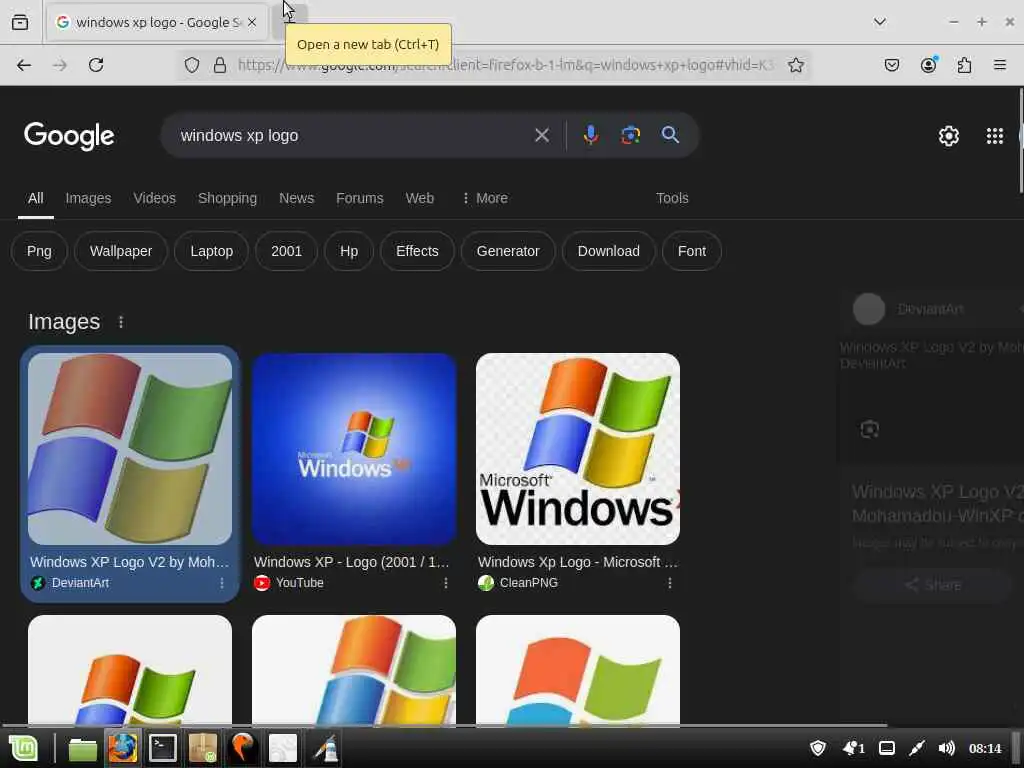
Task: Close the windows xp logo tab
Action: pos(252,22)
